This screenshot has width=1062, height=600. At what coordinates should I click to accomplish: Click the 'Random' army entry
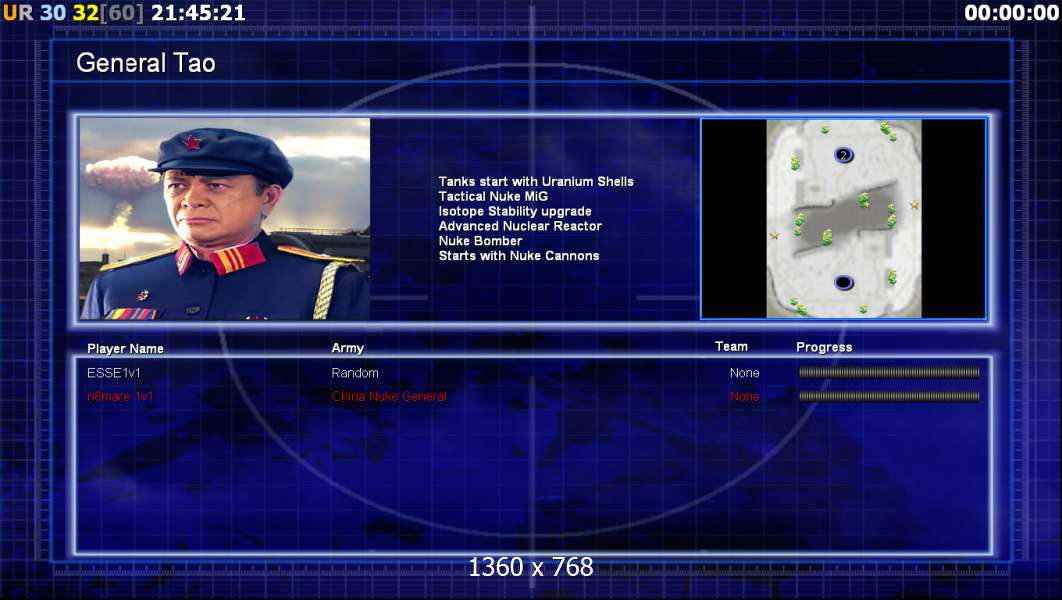(355, 373)
